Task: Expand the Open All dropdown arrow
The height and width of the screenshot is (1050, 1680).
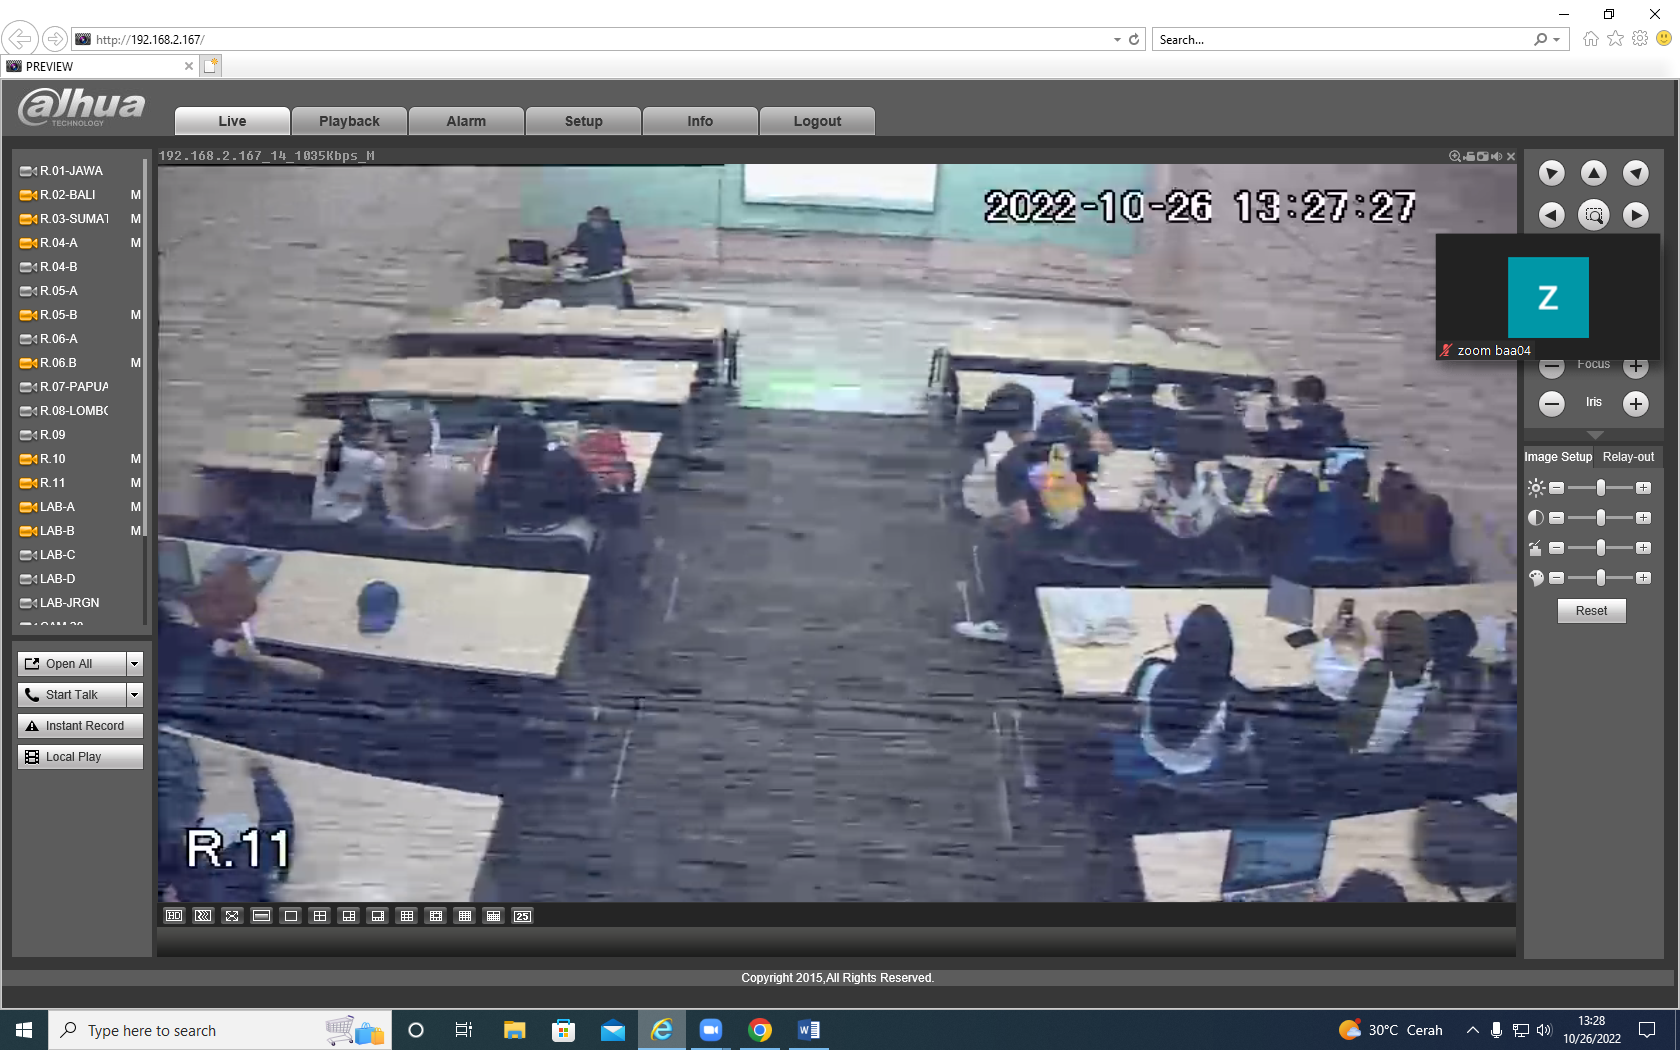Action: (135, 663)
